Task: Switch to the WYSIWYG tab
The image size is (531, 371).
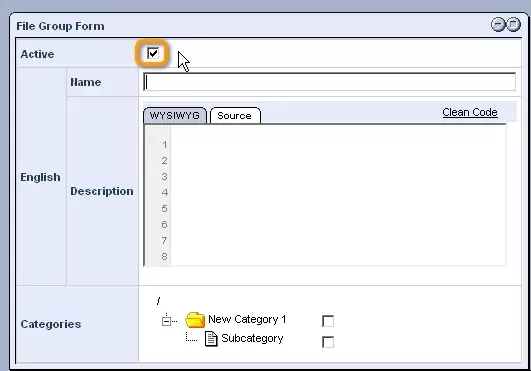Action: pyautogui.click(x=175, y=115)
